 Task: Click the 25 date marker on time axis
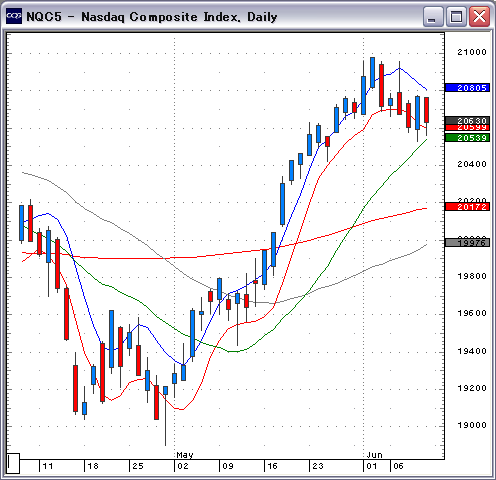point(138,466)
